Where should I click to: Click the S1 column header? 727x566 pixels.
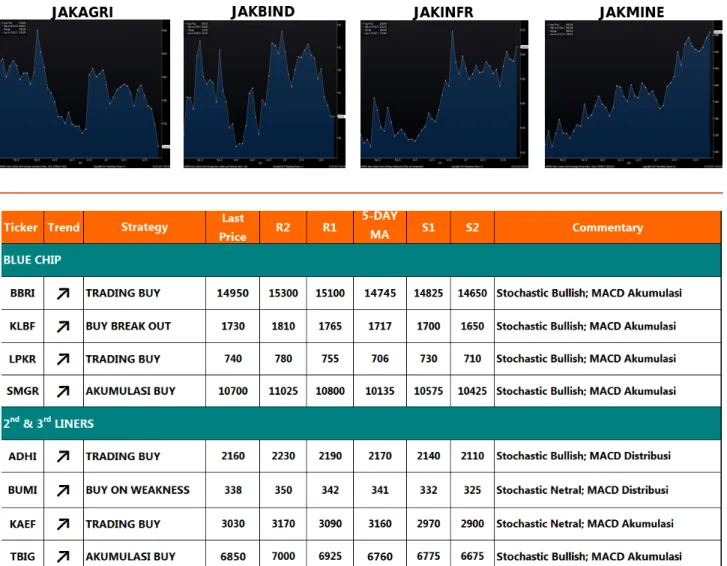point(428,227)
